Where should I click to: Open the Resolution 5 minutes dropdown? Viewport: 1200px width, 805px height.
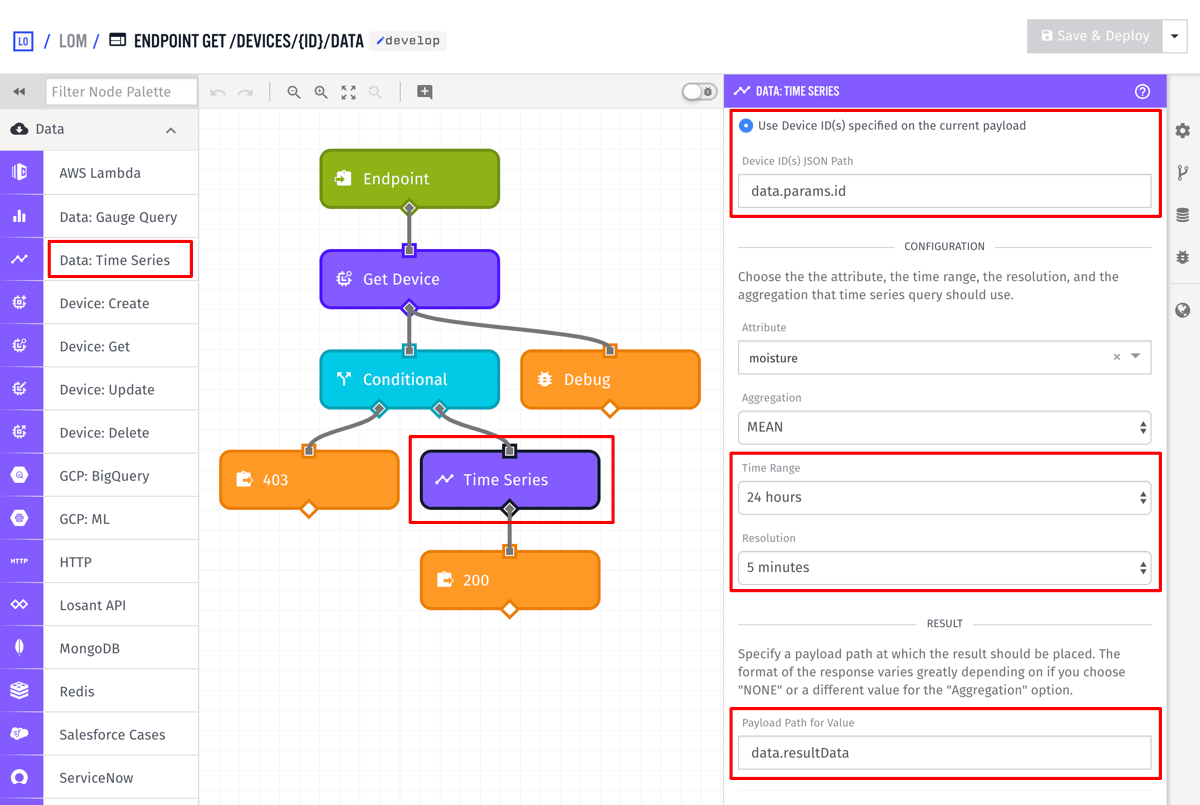click(944, 567)
